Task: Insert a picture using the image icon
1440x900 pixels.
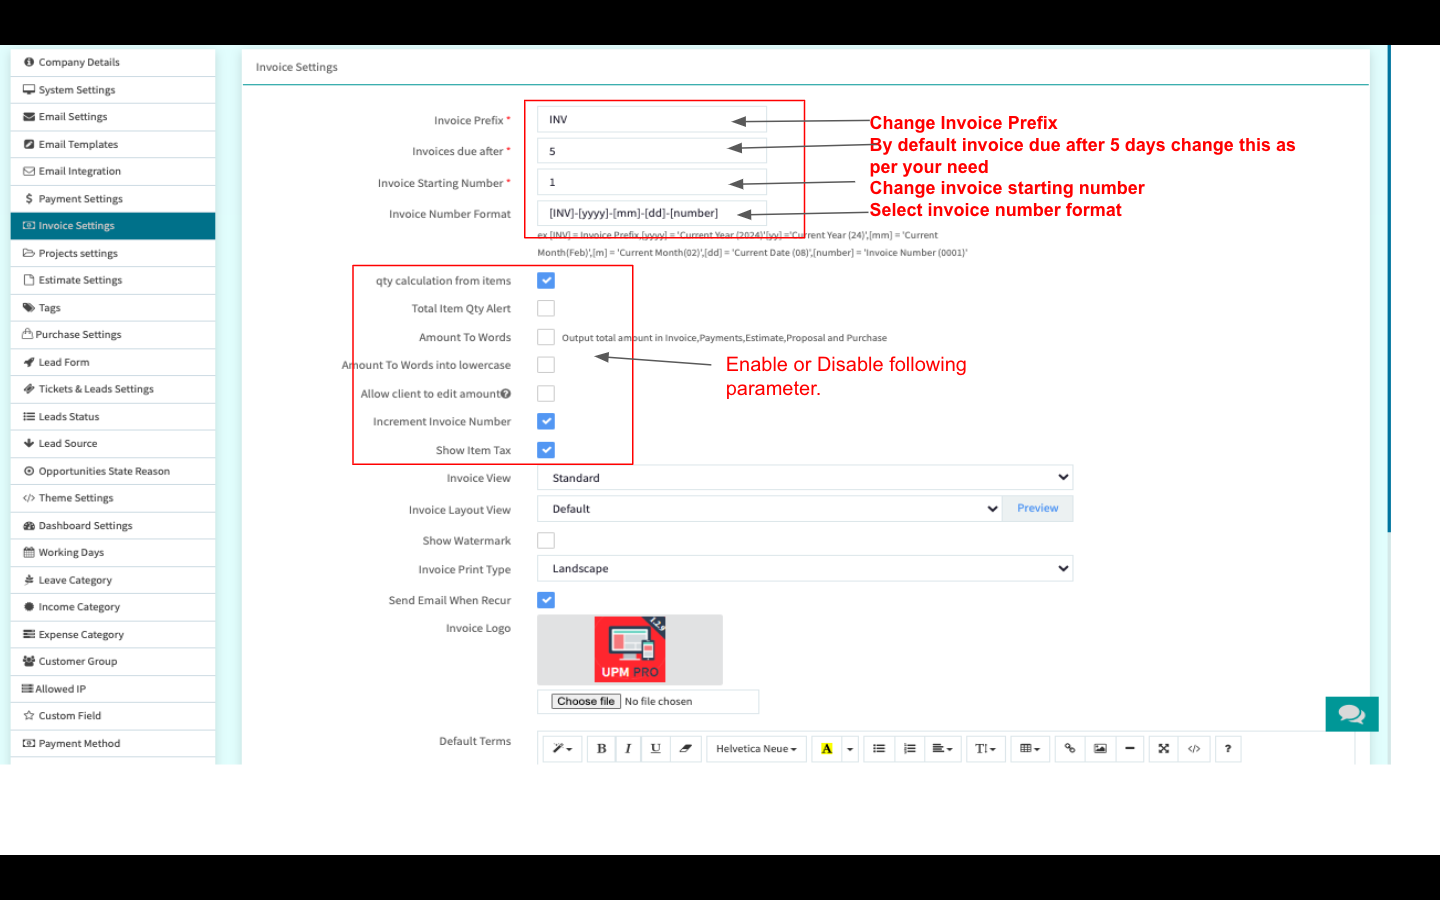Action: pyautogui.click(x=1100, y=748)
